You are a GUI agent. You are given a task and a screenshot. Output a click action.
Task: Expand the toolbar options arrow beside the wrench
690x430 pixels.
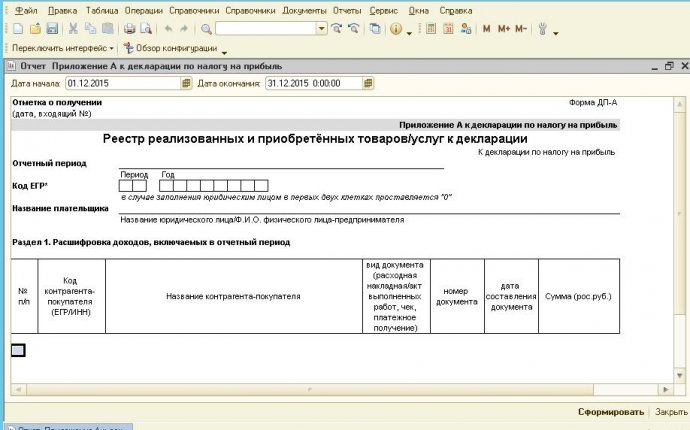[x=556, y=33]
